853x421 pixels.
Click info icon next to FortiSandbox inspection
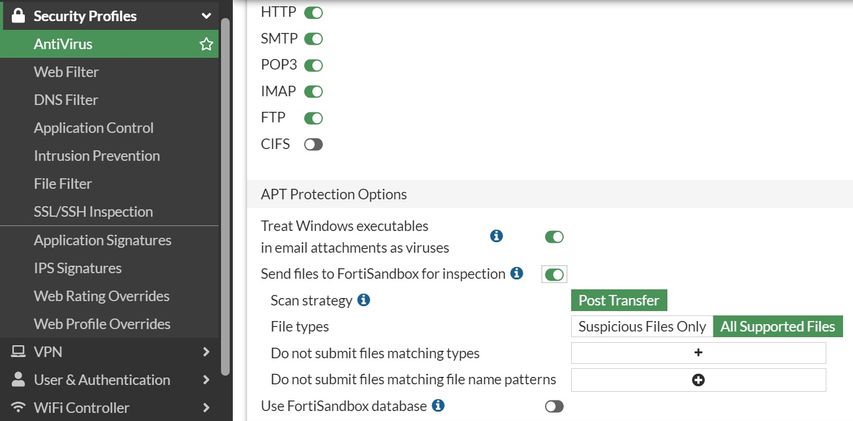[x=517, y=273]
